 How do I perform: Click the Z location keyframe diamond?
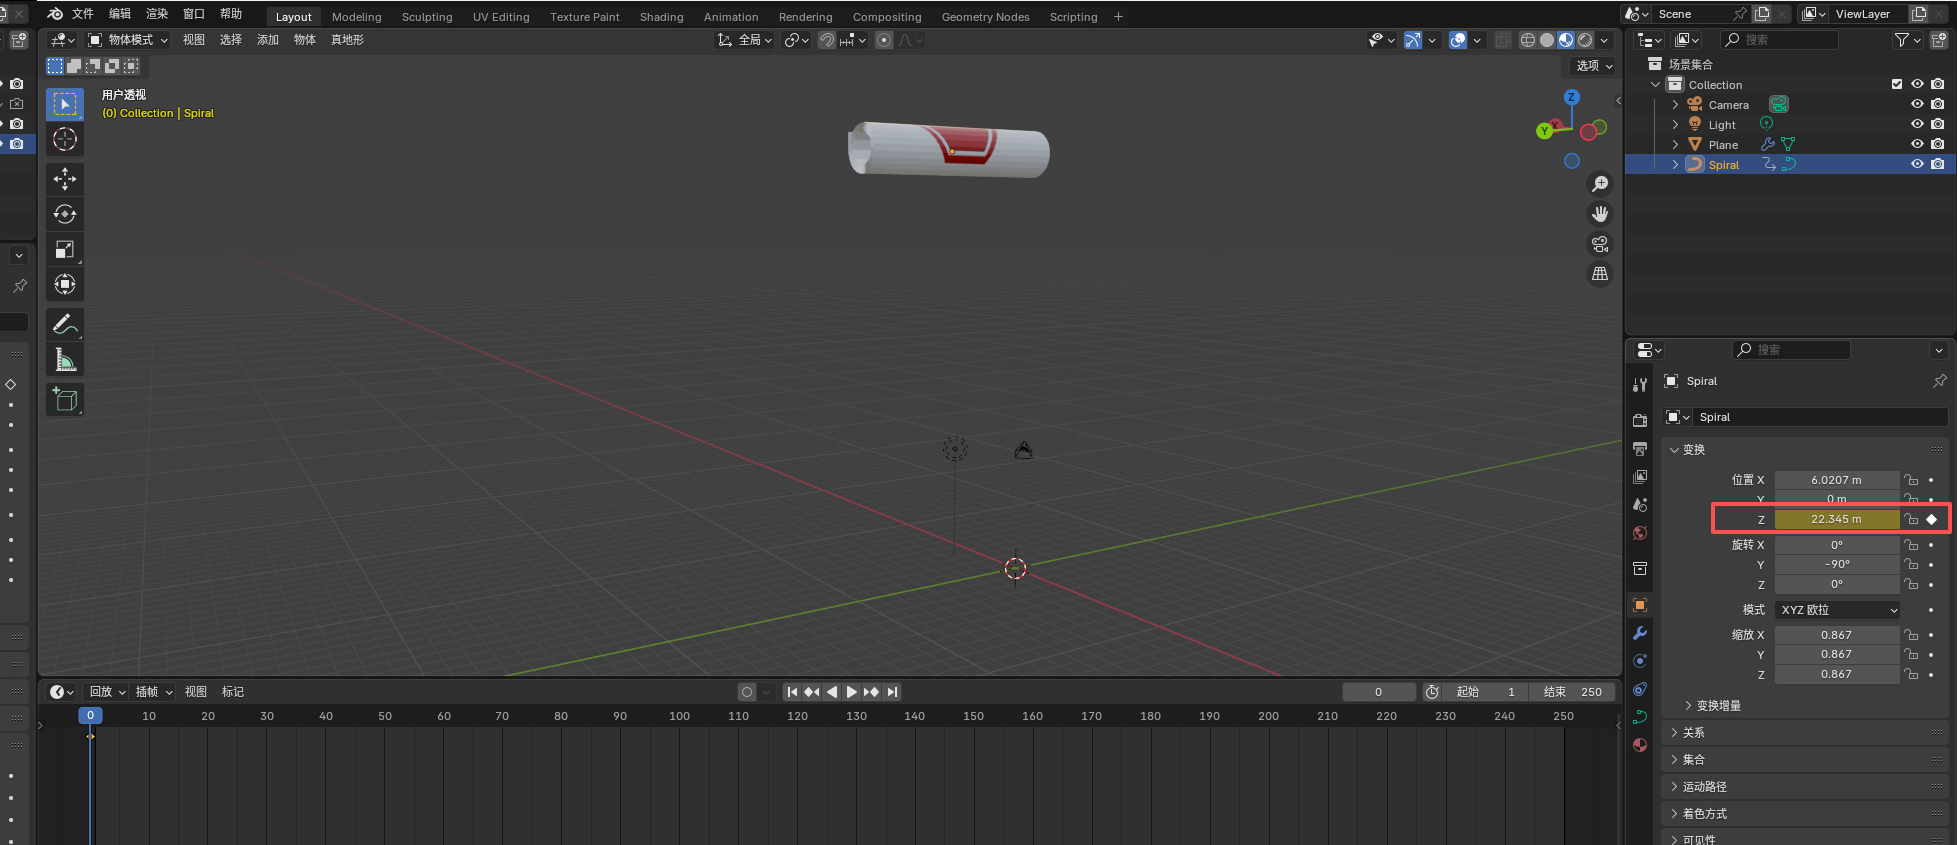coord(1931,519)
